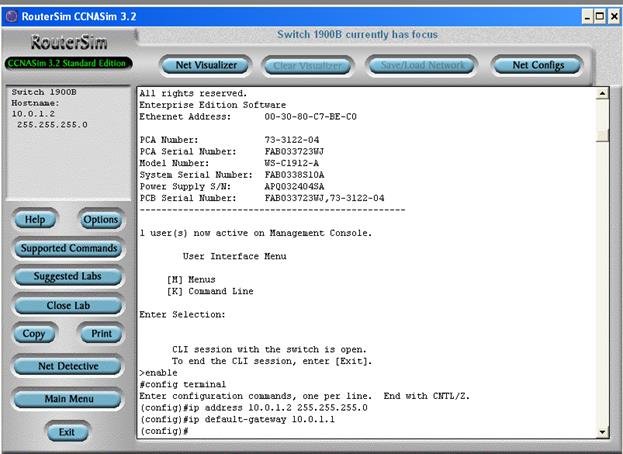Click the RouterSim title bar icon
The width and height of the screenshot is (623, 454).
tap(11, 15)
